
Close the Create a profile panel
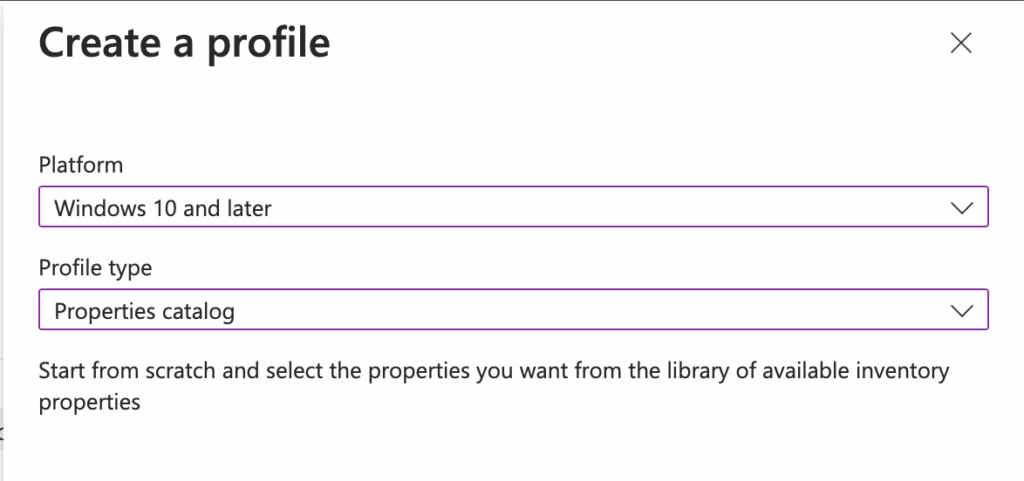960,43
